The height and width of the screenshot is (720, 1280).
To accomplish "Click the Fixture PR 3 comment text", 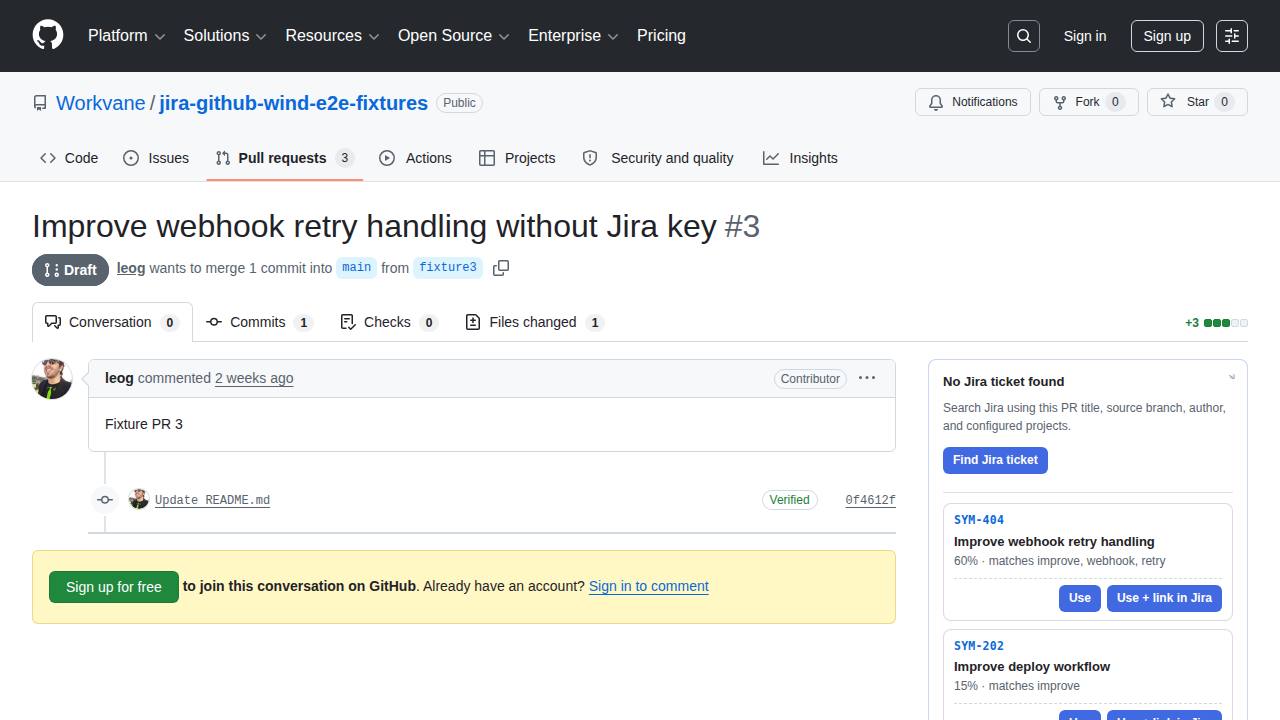I will pos(144,424).
